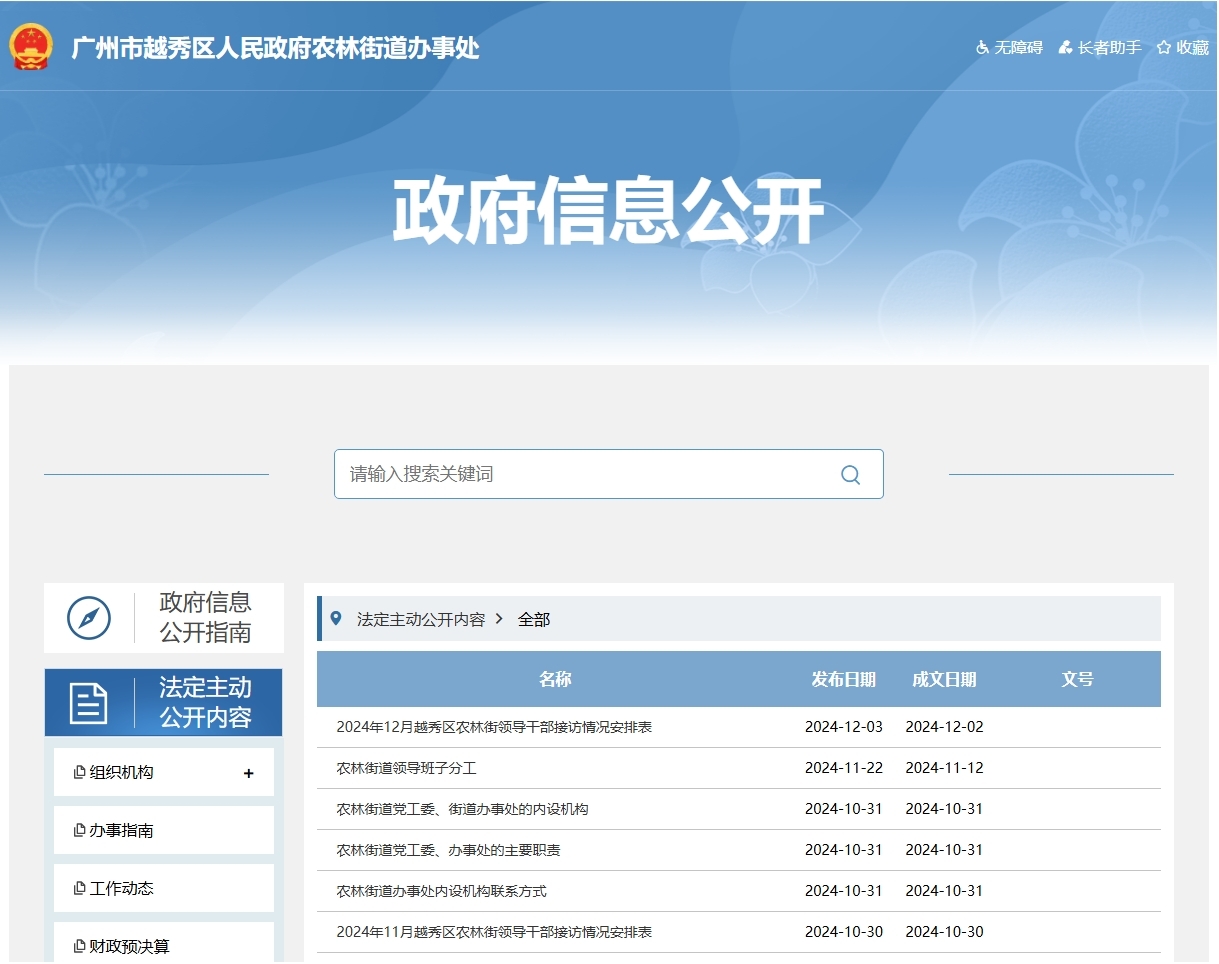Click 法定主动公开内容 in the breadcrumb
Screen dimensions: 1219x964
pyautogui.click(x=421, y=619)
